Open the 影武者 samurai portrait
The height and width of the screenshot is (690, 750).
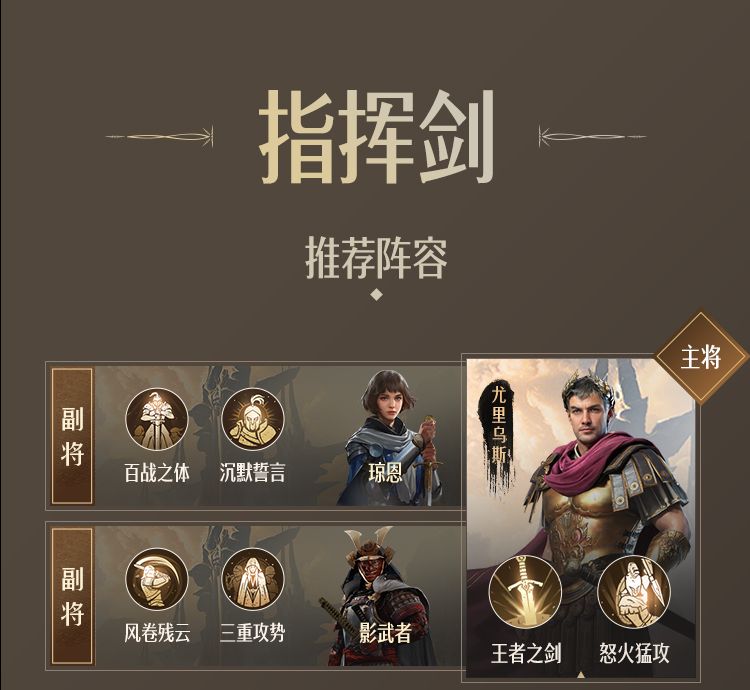tap(379, 596)
